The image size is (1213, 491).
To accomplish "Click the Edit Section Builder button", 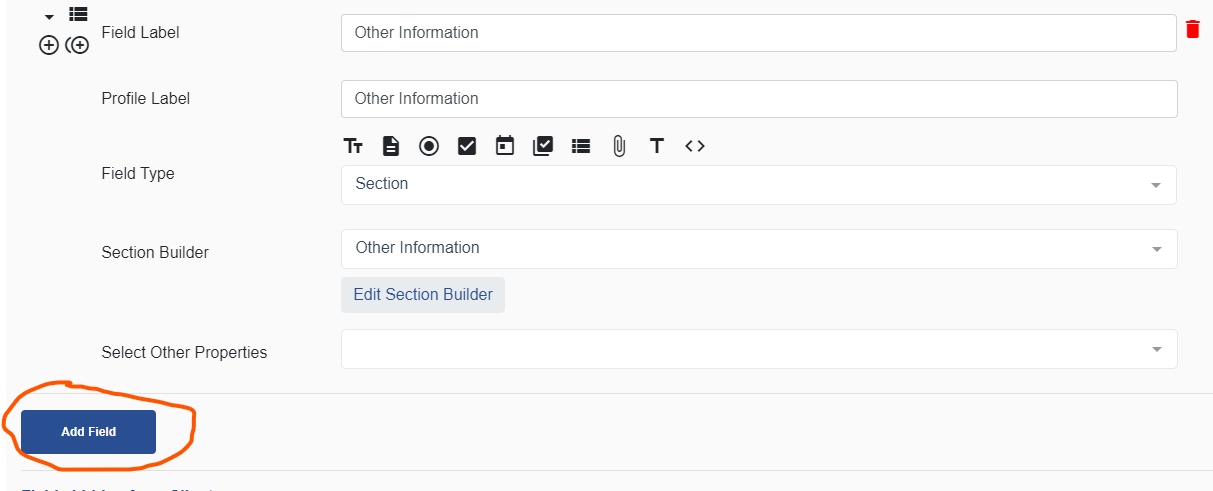I will pos(423,295).
